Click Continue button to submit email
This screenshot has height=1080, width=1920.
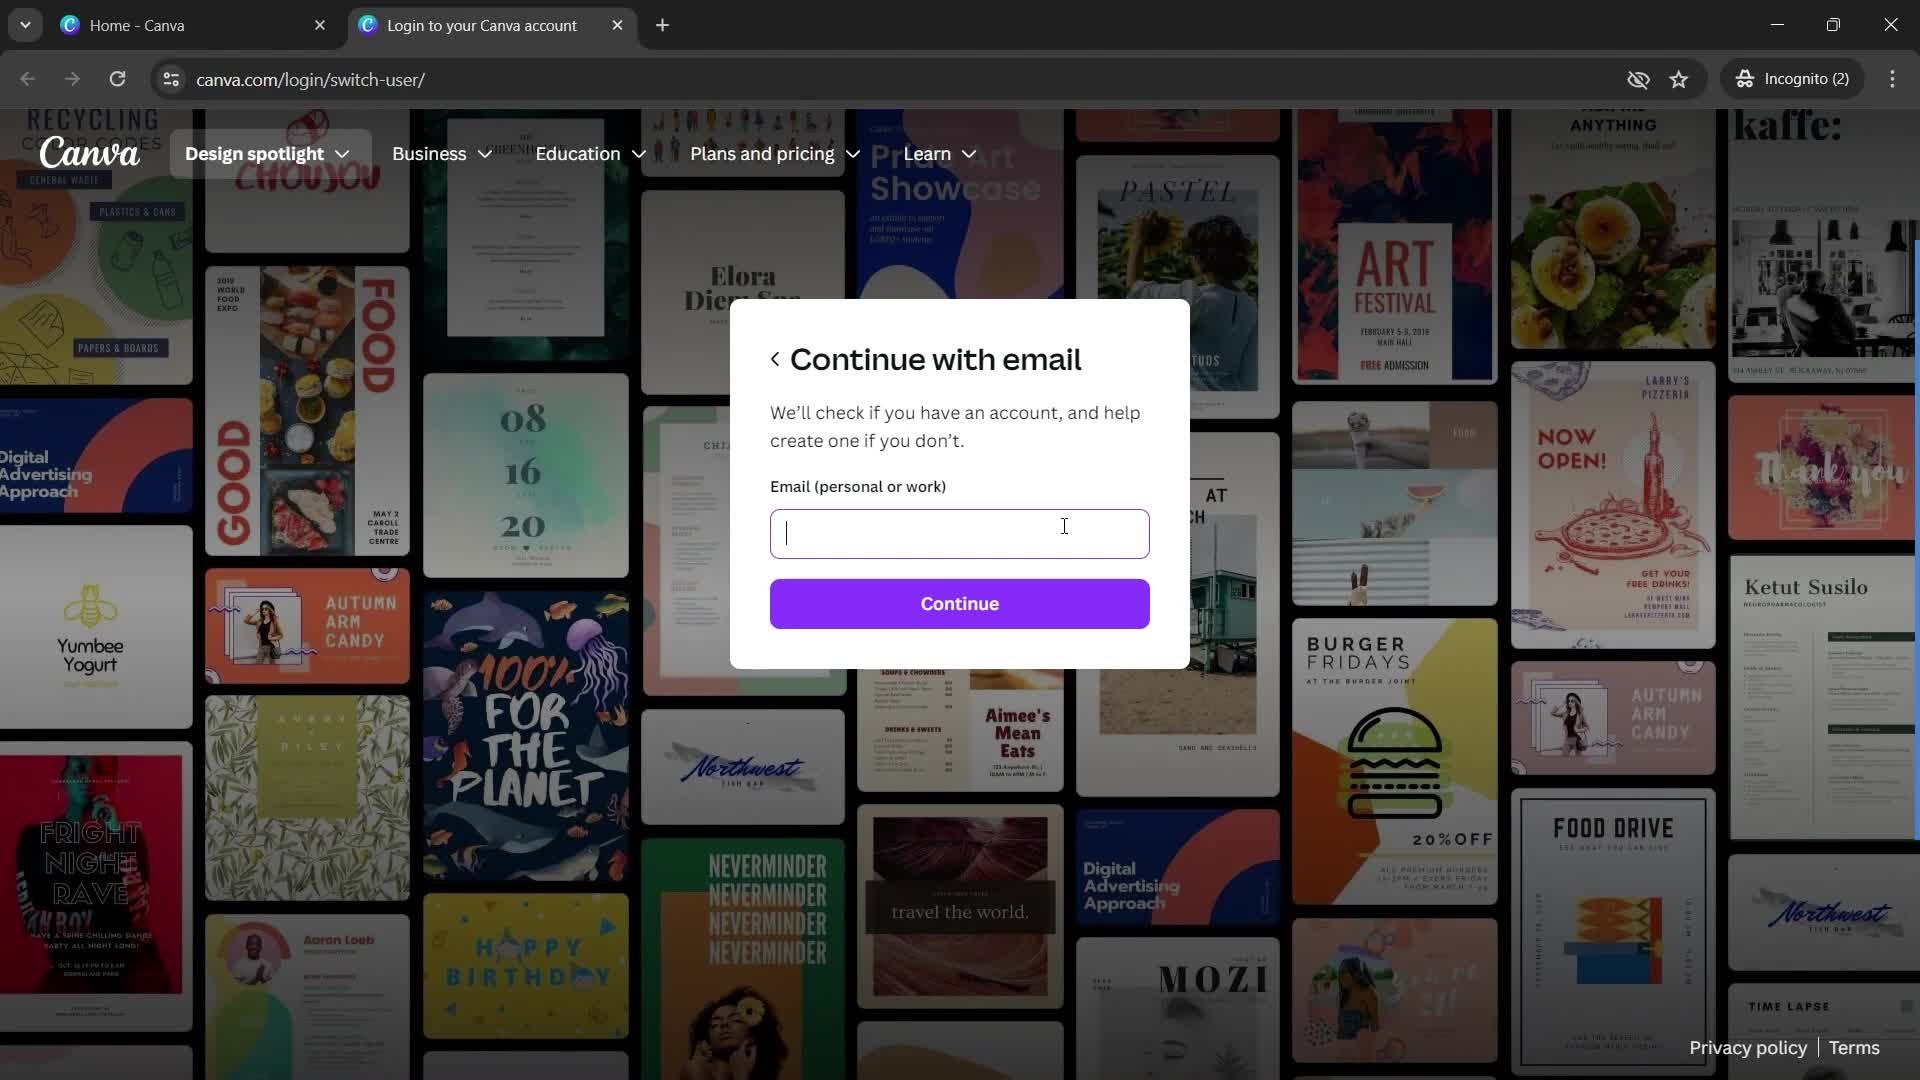pyautogui.click(x=960, y=604)
